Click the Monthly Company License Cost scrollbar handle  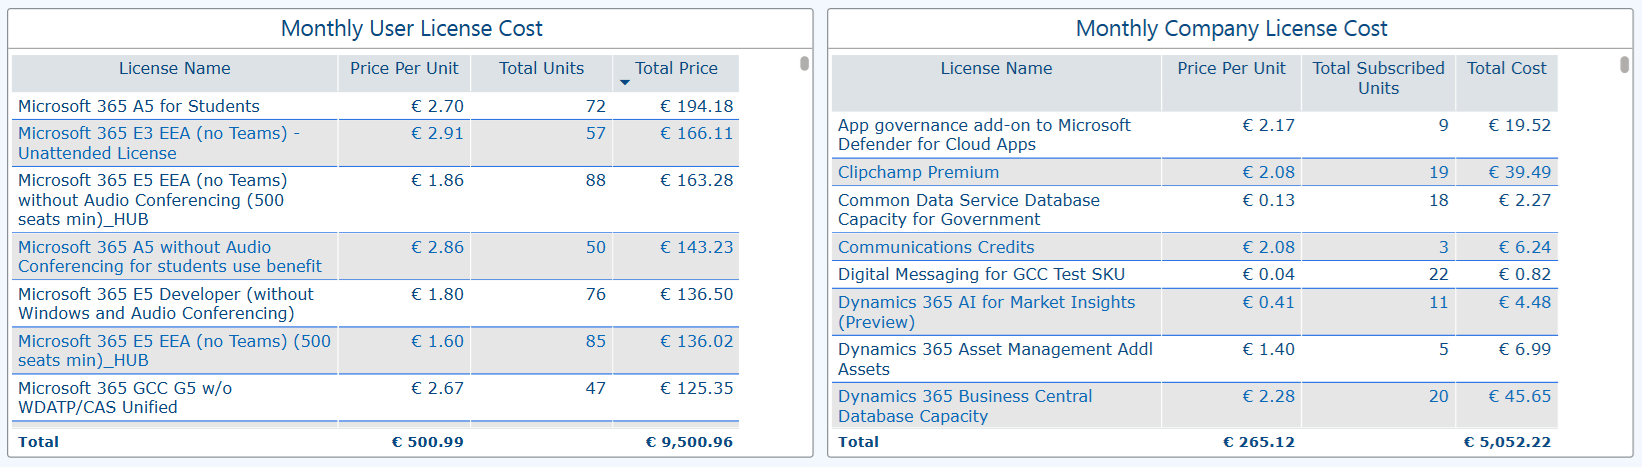[x=1624, y=65]
